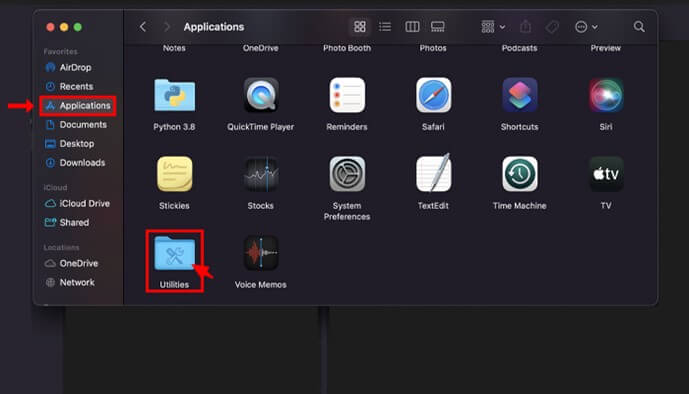Screen dimensions: 689x394
Task: Click the QuickTime Player name label
Action: (x=261, y=127)
